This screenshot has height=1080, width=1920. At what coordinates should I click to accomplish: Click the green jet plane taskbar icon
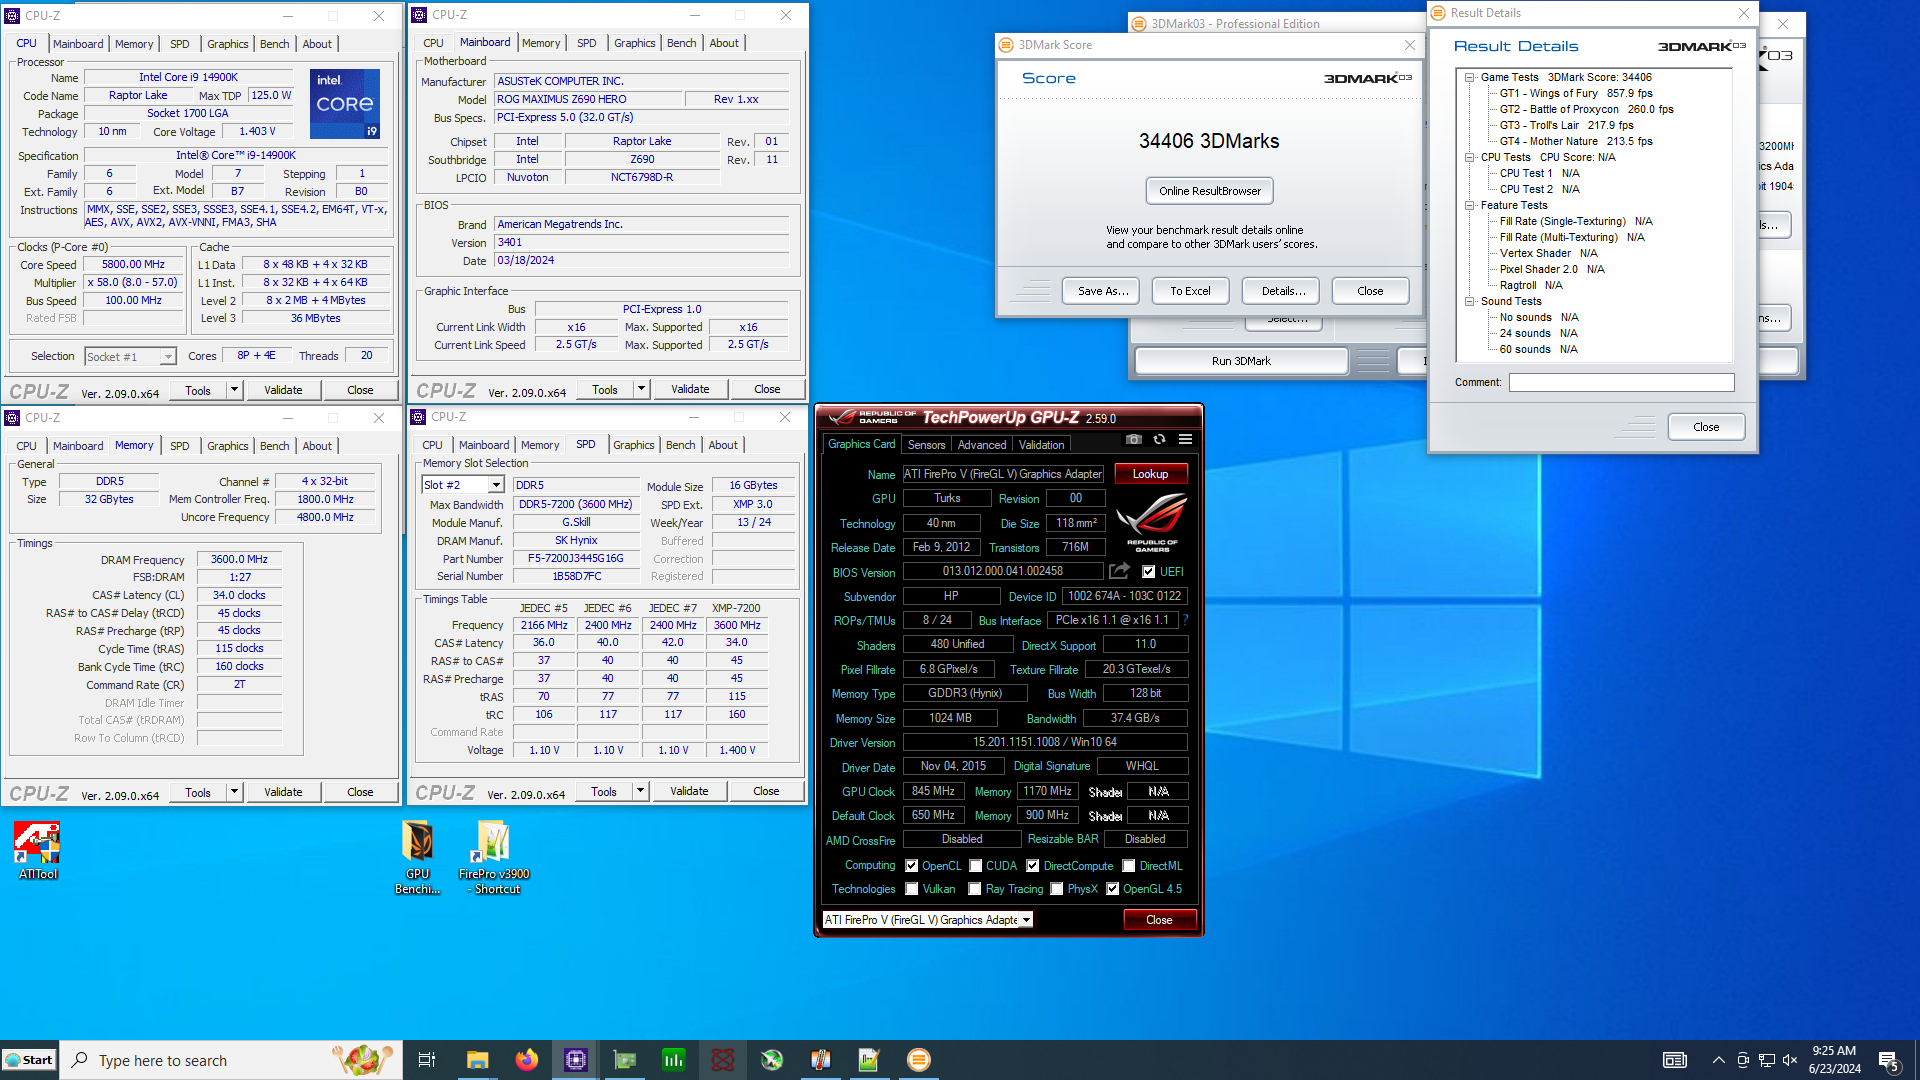(x=771, y=1060)
